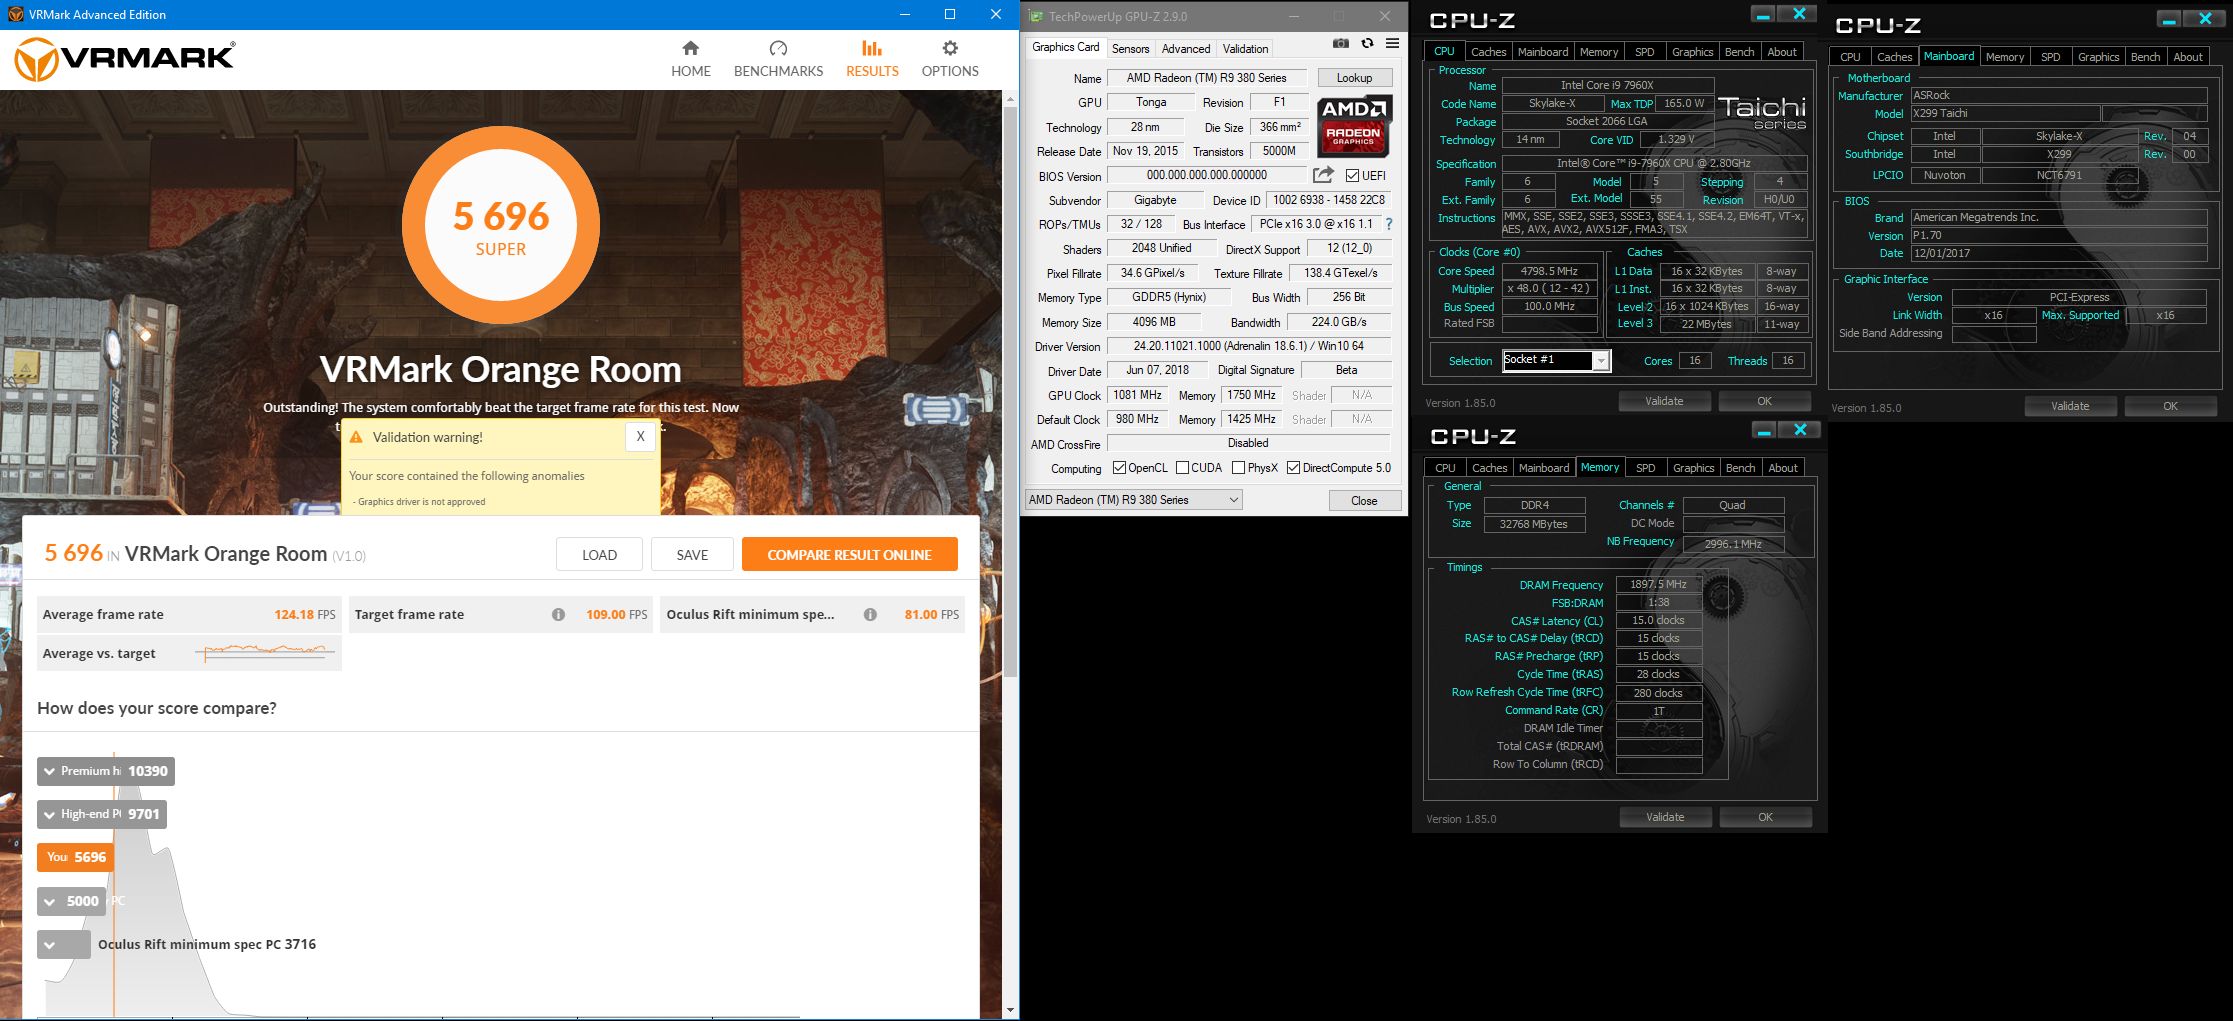Minimize the CPU-Z Mainboard window
Screen dimensions: 2233x1021
2169,19
